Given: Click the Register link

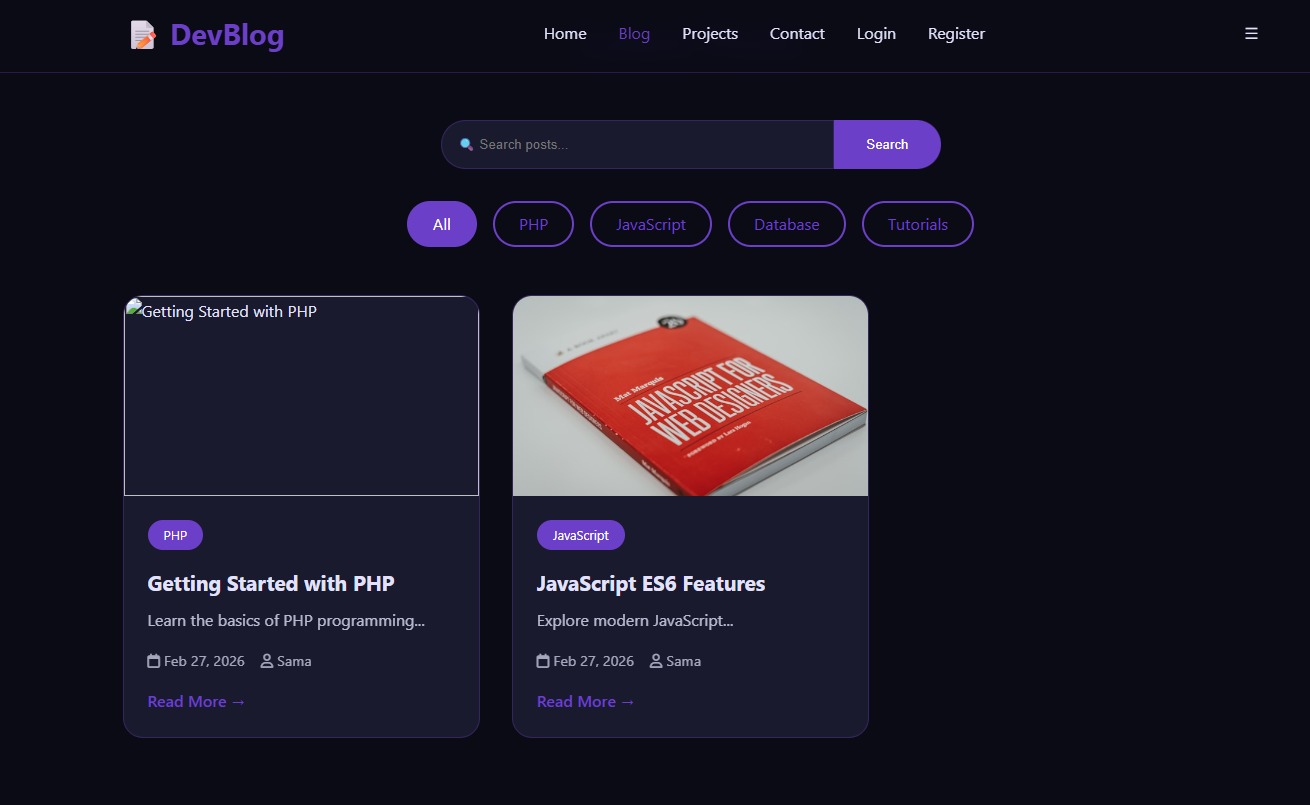Looking at the screenshot, I should pos(955,33).
